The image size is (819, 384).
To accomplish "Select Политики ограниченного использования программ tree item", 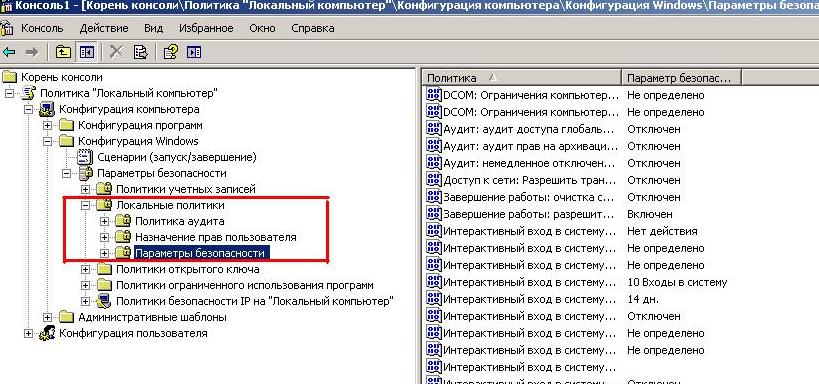I will pyautogui.click(x=245, y=285).
